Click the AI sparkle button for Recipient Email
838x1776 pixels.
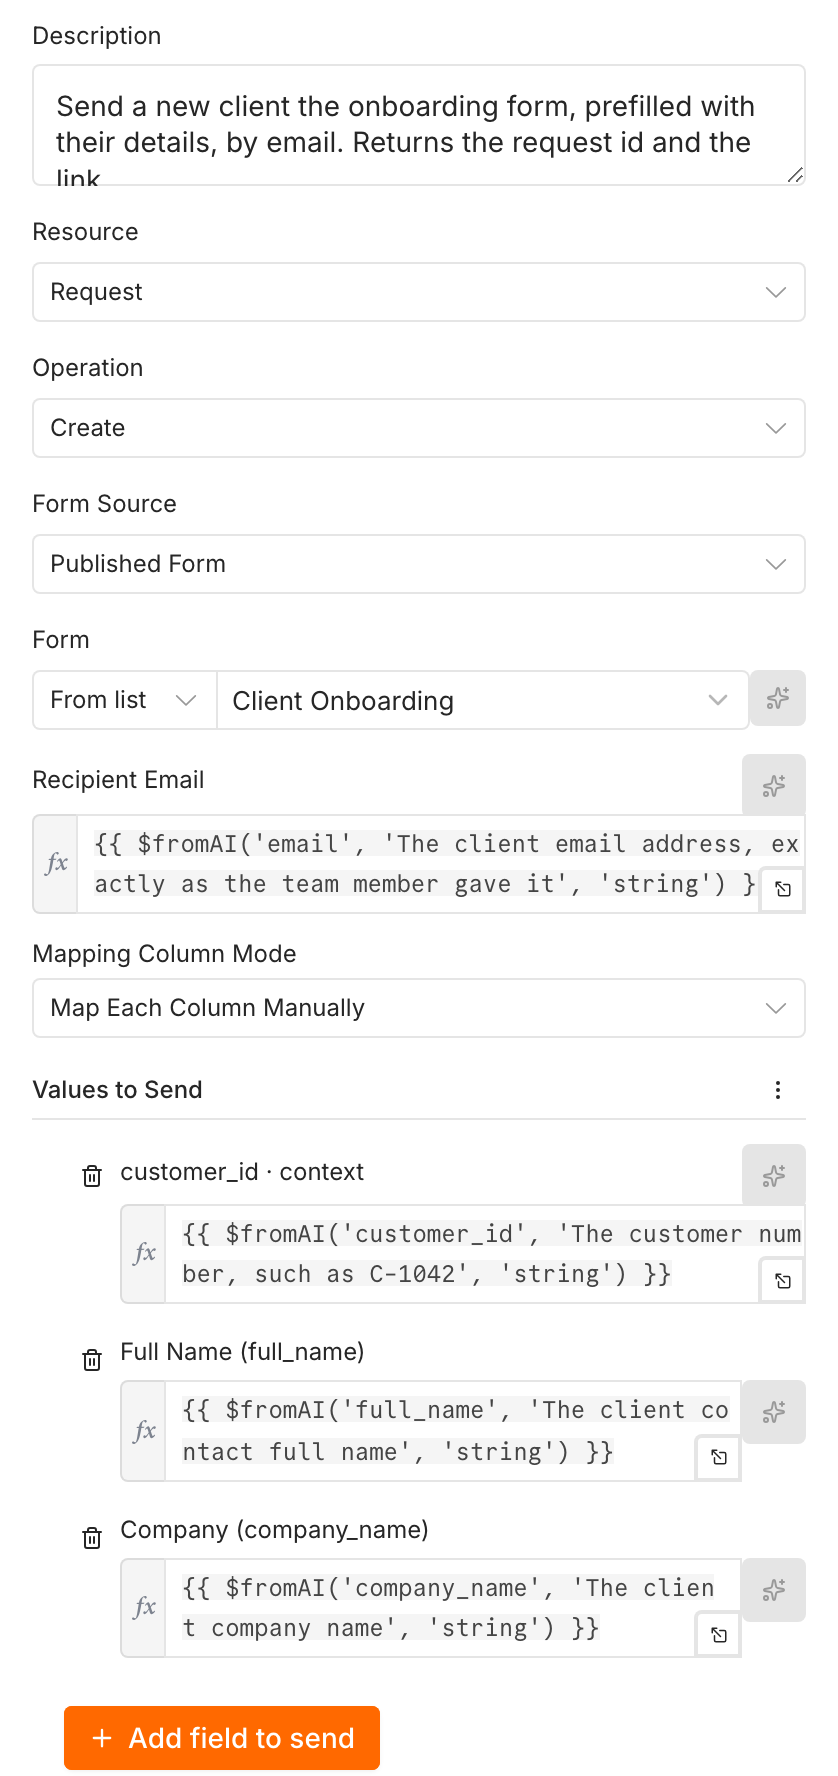pyautogui.click(x=774, y=785)
